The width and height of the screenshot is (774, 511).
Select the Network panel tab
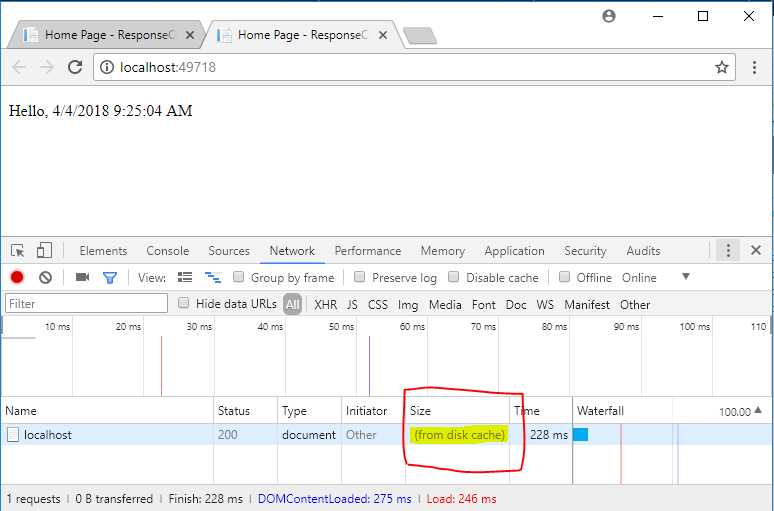292,251
